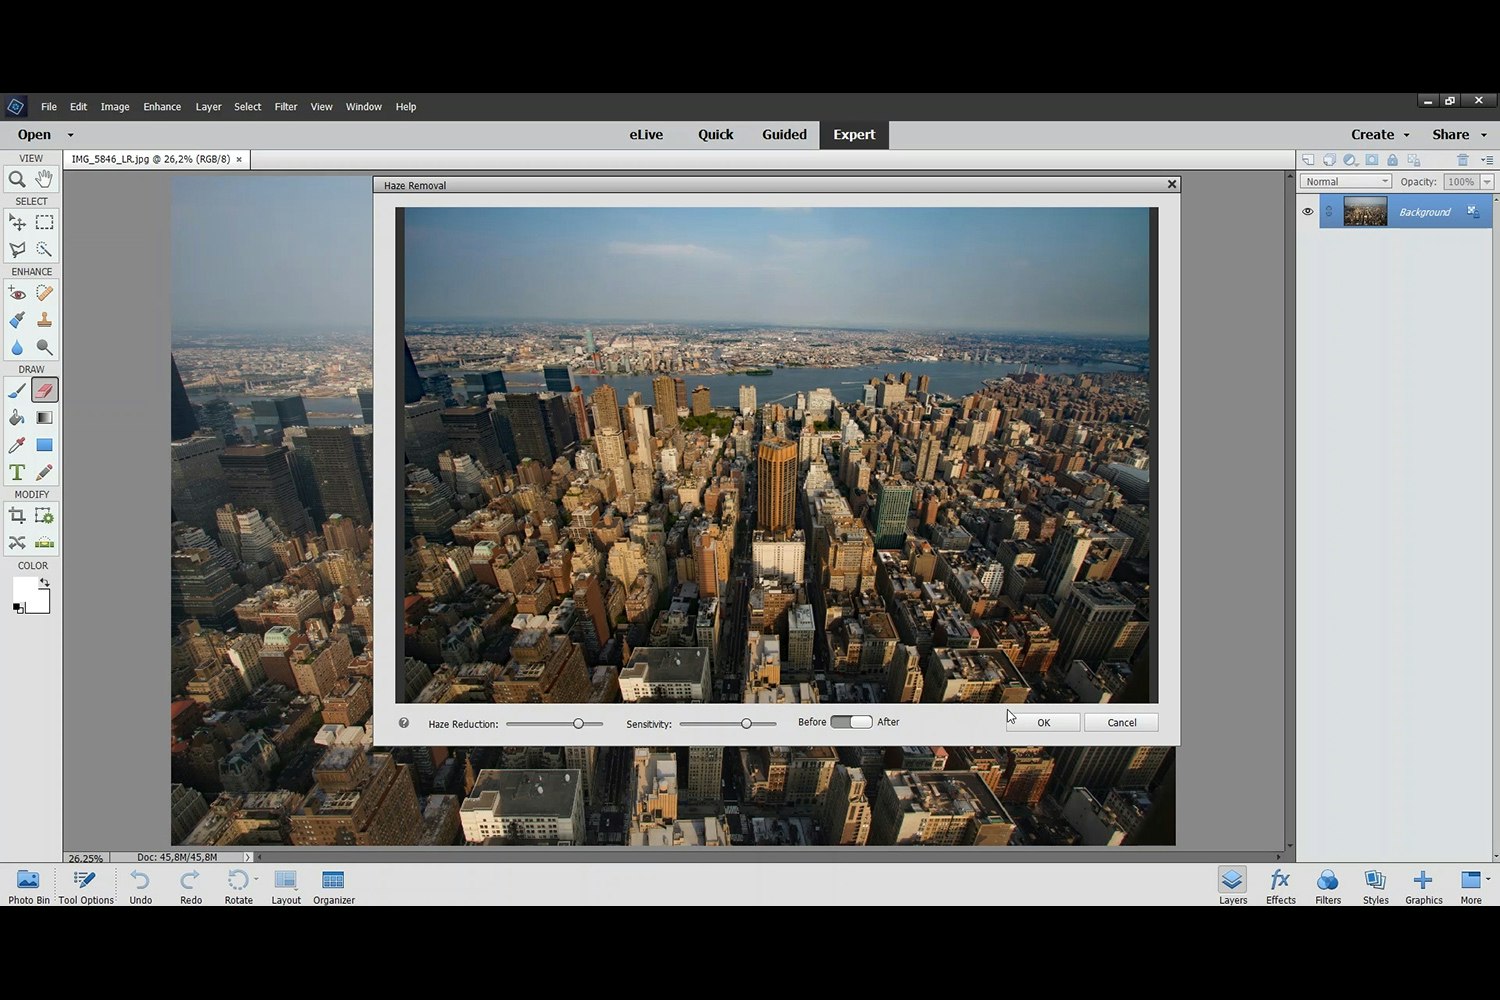Hide the Background layer with the eye icon
The image size is (1500, 1000).
click(1307, 212)
